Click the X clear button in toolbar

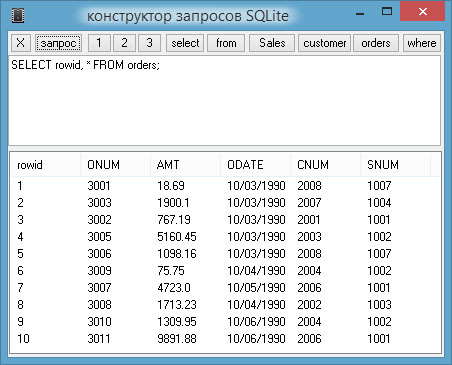pyautogui.click(x=21, y=43)
